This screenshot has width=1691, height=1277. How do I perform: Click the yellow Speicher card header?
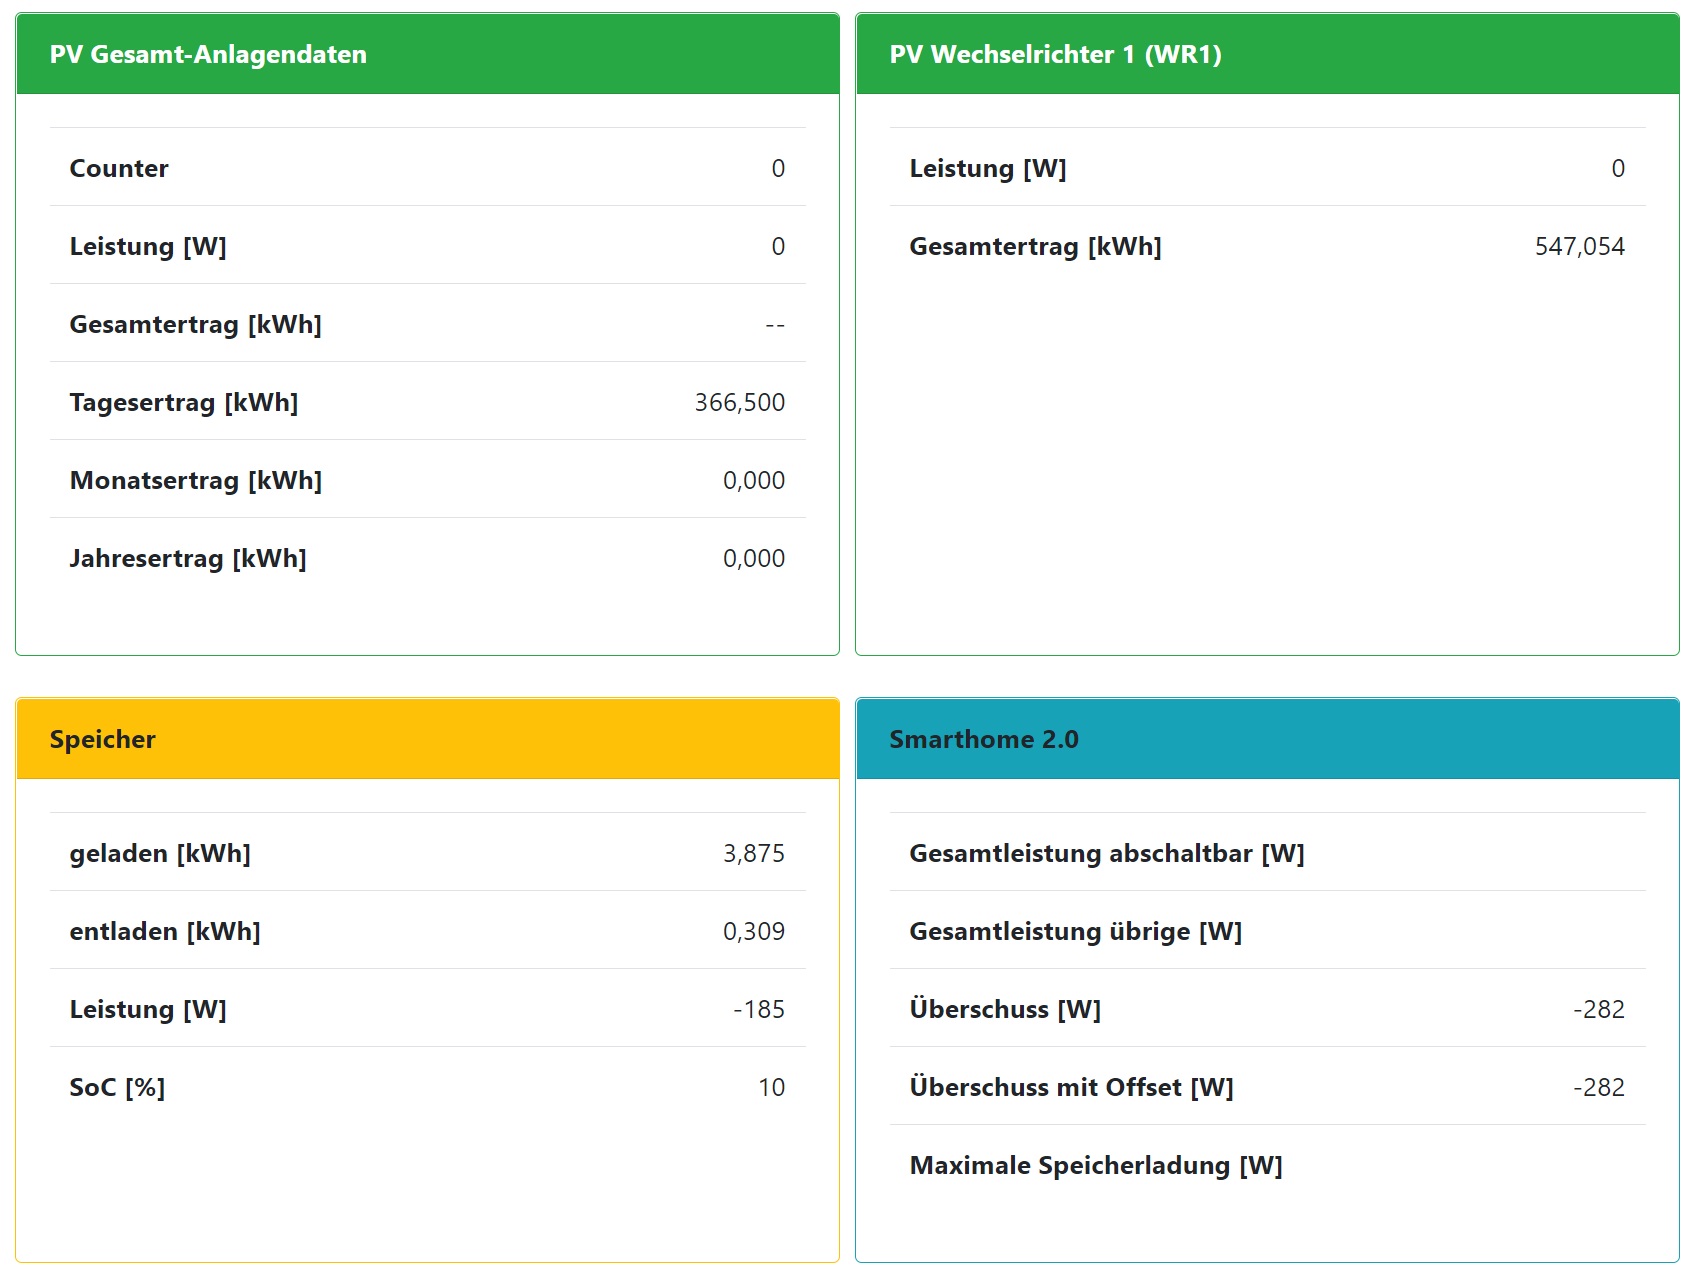point(427,739)
